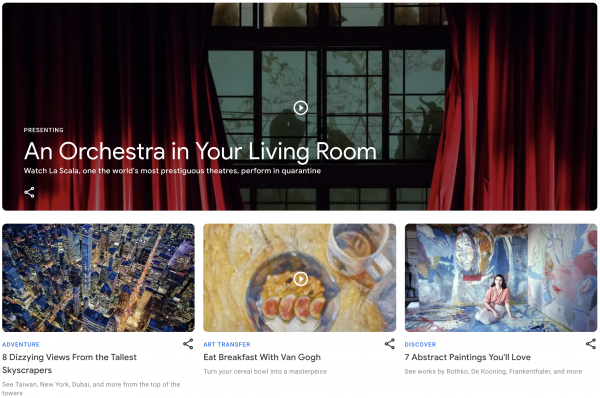Share the Orchestra in Your Living Room feature
Image resolution: width=600 pixels, height=398 pixels.
click(x=29, y=192)
